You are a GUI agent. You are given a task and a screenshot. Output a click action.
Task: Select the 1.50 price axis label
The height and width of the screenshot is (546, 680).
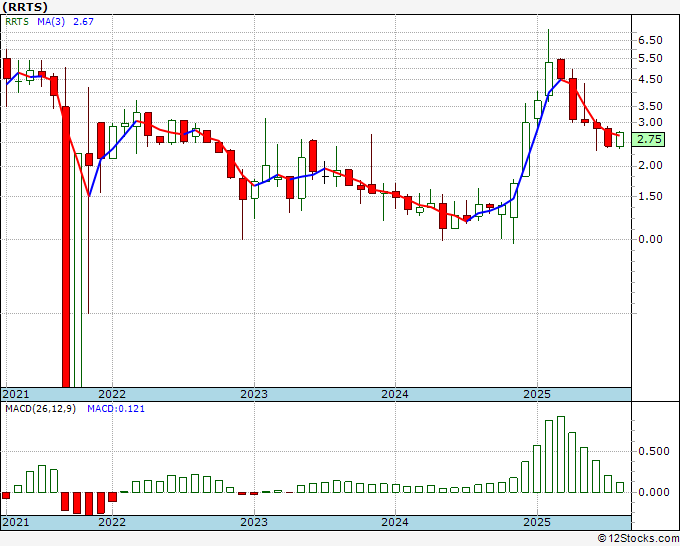(650, 196)
